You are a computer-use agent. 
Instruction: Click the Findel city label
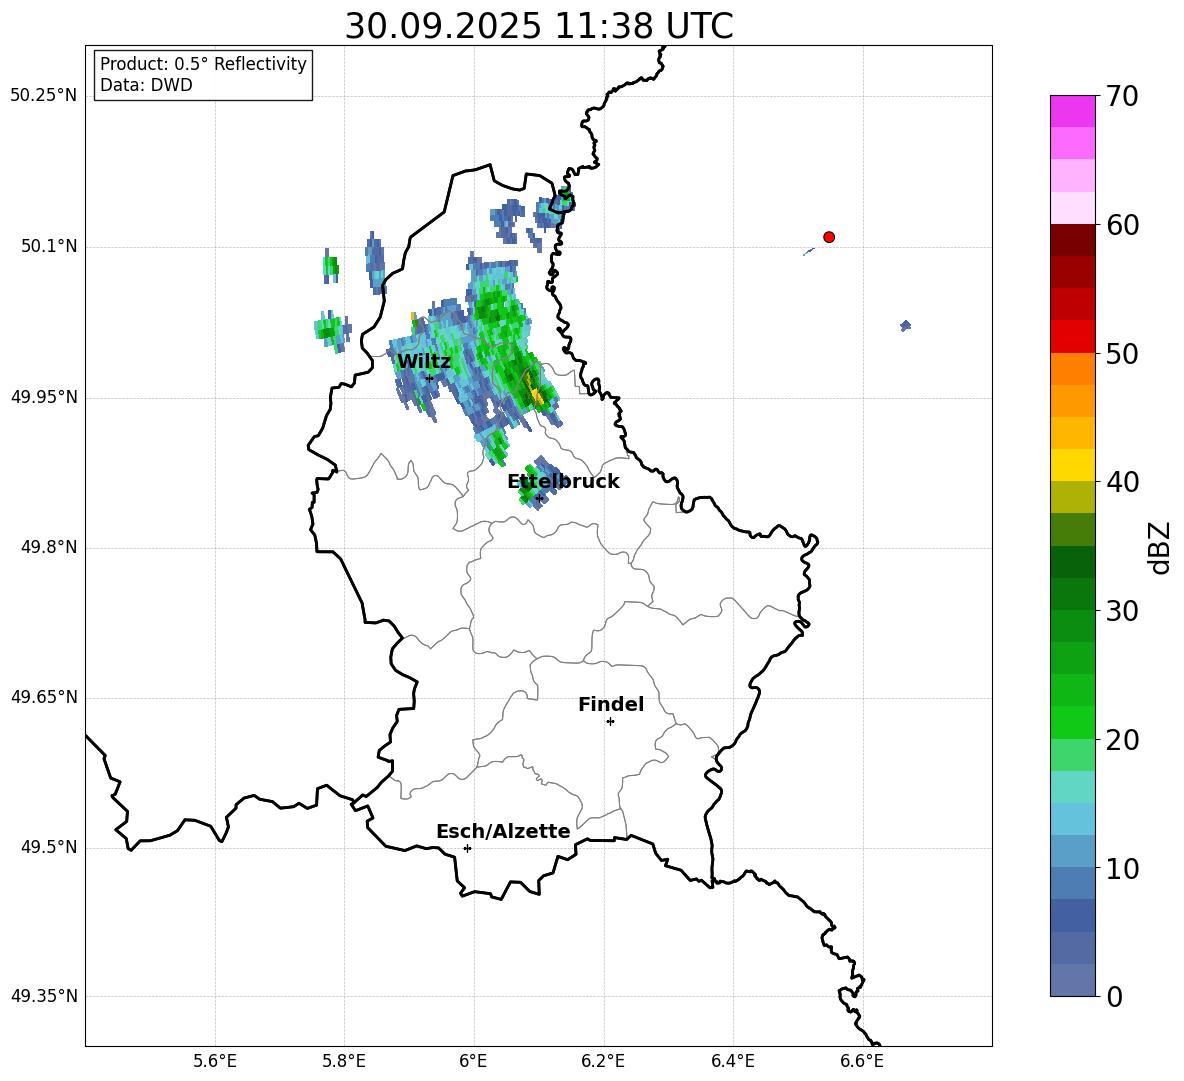coord(611,704)
